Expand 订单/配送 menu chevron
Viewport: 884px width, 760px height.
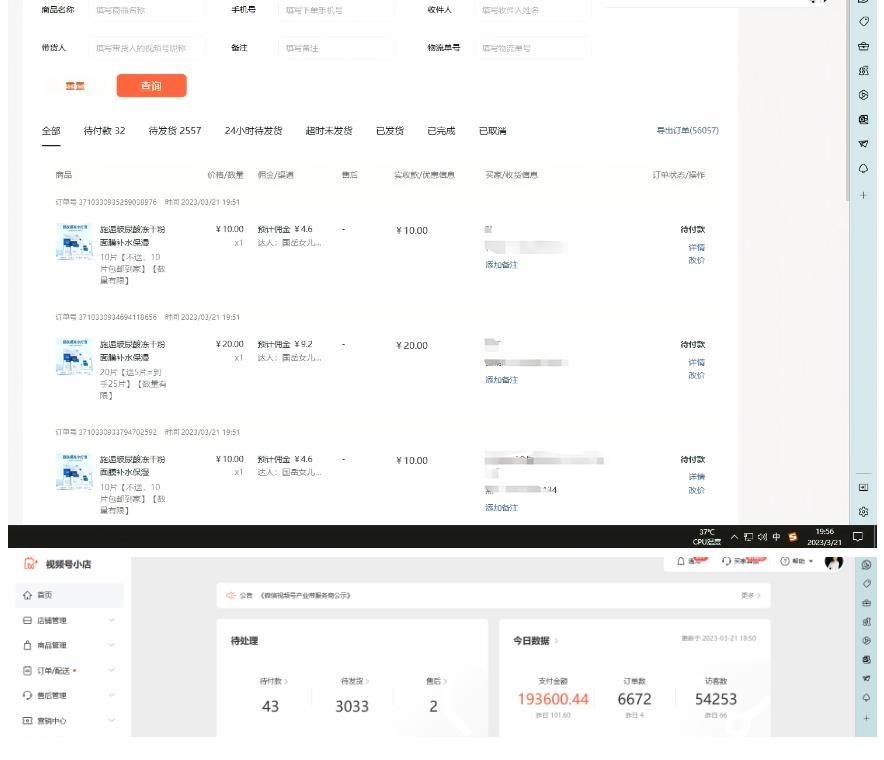112,670
